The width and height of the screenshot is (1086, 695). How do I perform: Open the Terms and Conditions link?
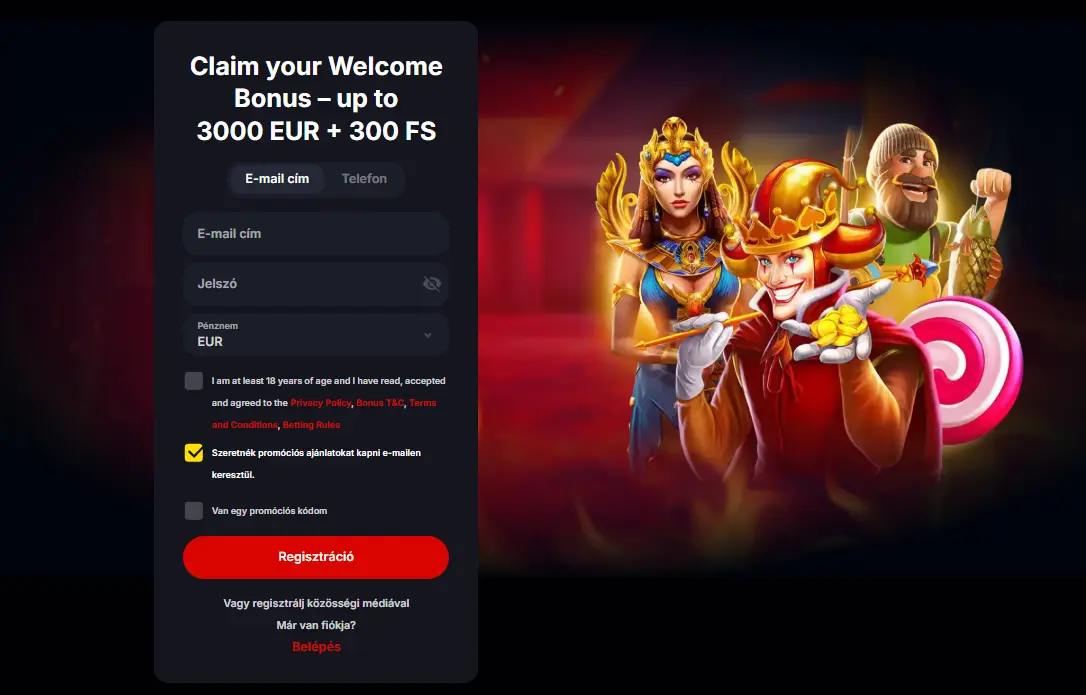point(324,414)
